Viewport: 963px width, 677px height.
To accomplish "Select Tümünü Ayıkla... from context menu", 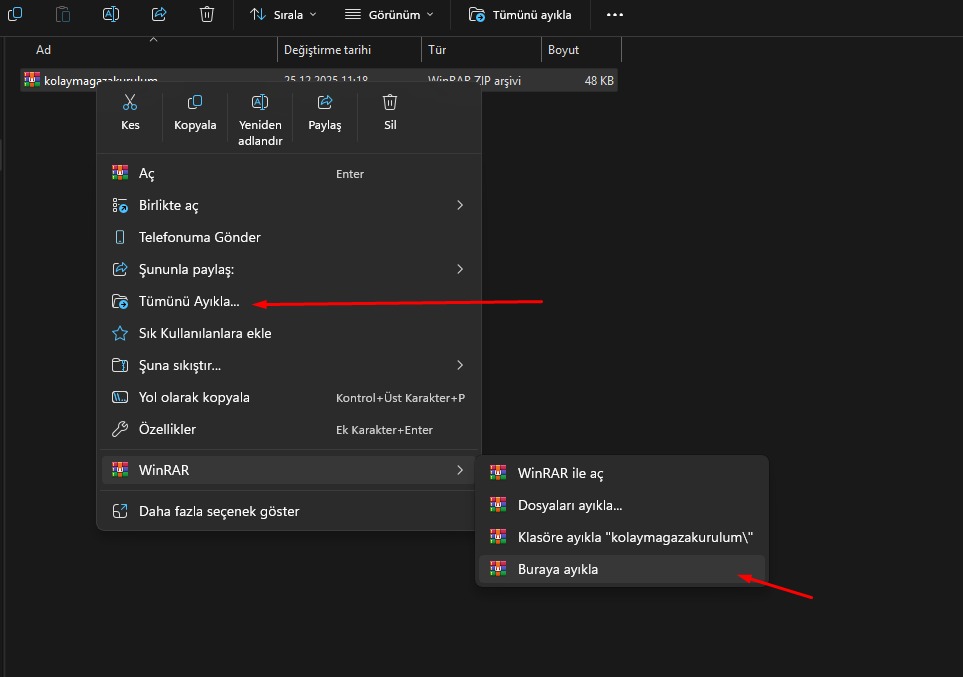I will (189, 301).
